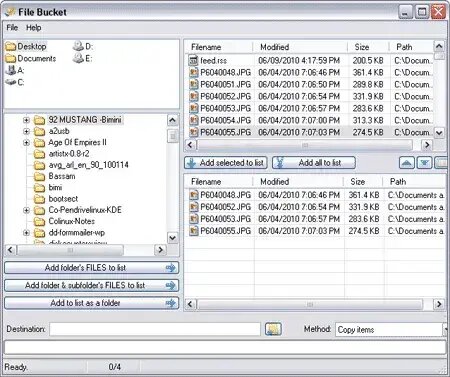Viewport: 450px width, 377px height.
Task: Click folder tree scroll right arrow
Action: [x=160, y=250]
